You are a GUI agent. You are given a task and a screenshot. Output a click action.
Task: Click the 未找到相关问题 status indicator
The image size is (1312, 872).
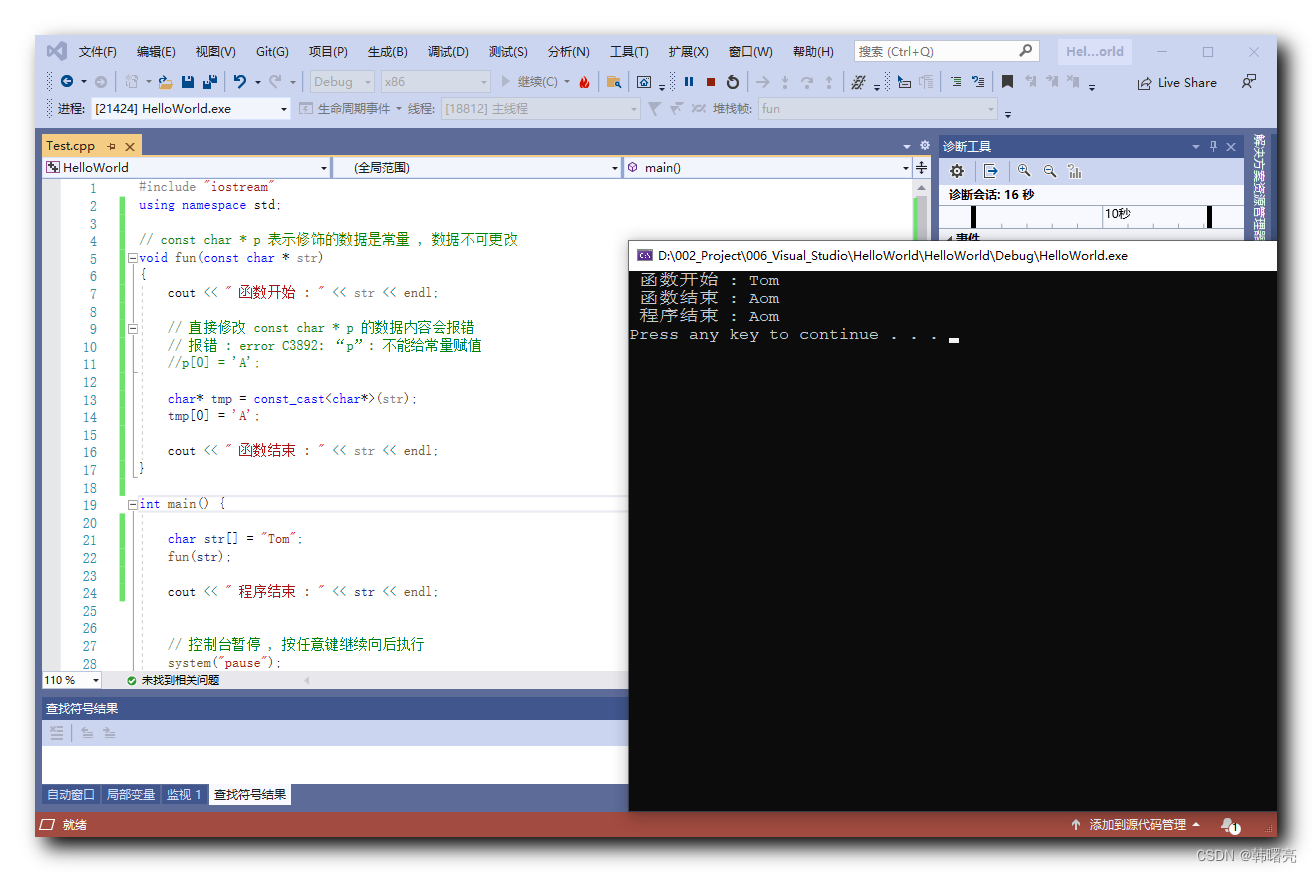tap(173, 680)
